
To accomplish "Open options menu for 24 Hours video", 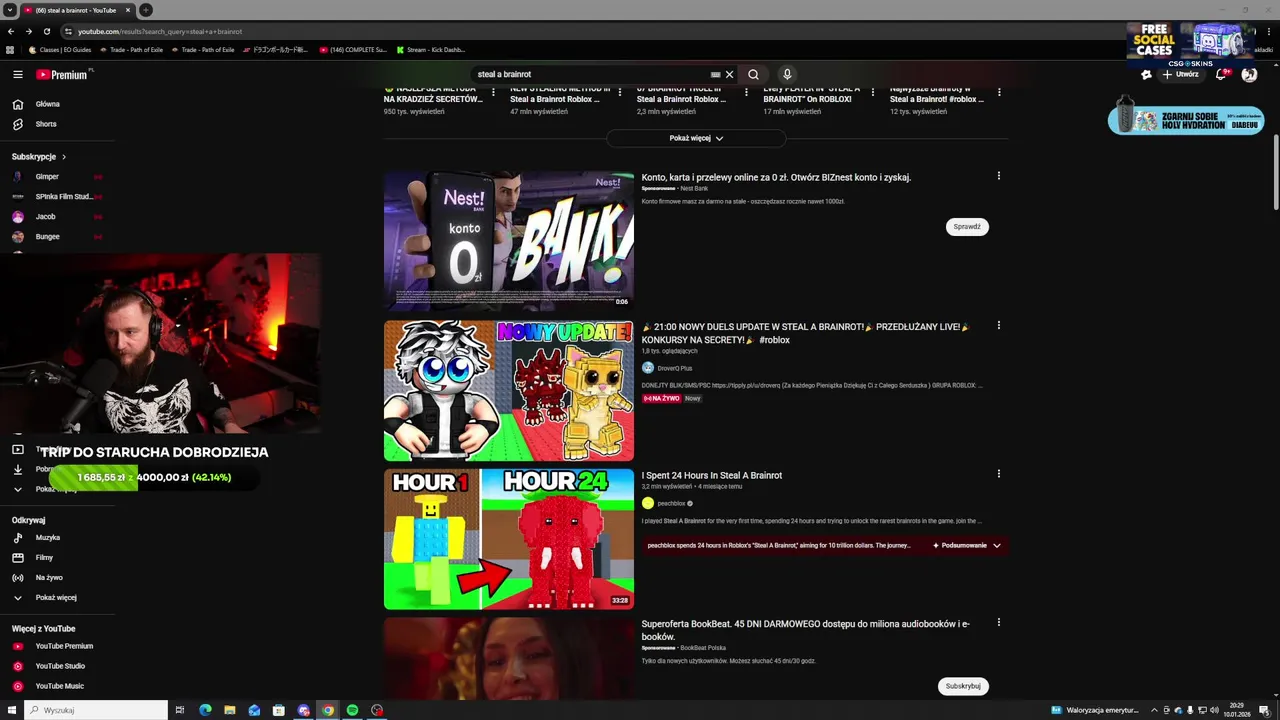I will pyautogui.click(x=998, y=475).
